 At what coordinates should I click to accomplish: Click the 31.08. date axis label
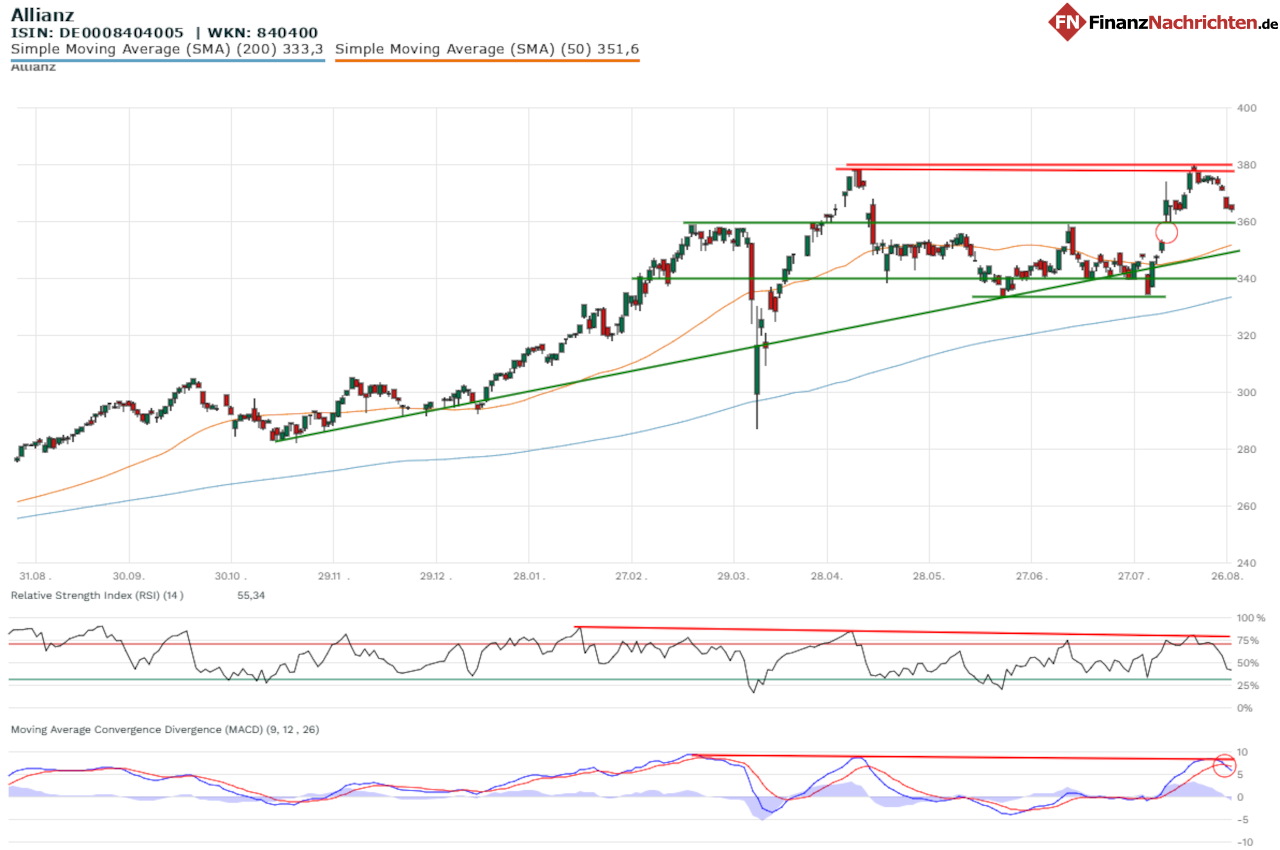pos(35,577)
